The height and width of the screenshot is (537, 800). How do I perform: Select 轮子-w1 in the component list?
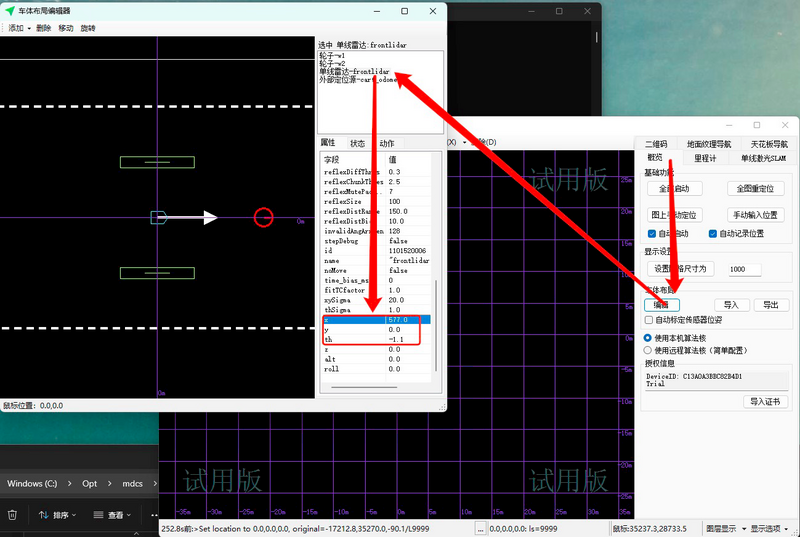pyautogui.click(x=332, y=55)
